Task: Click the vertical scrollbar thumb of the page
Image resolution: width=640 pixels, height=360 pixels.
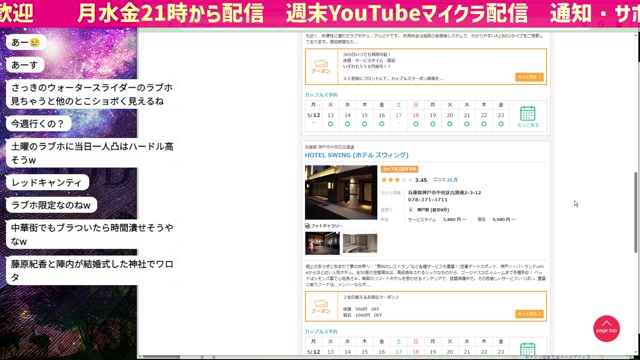Action: tap(636, 212)
